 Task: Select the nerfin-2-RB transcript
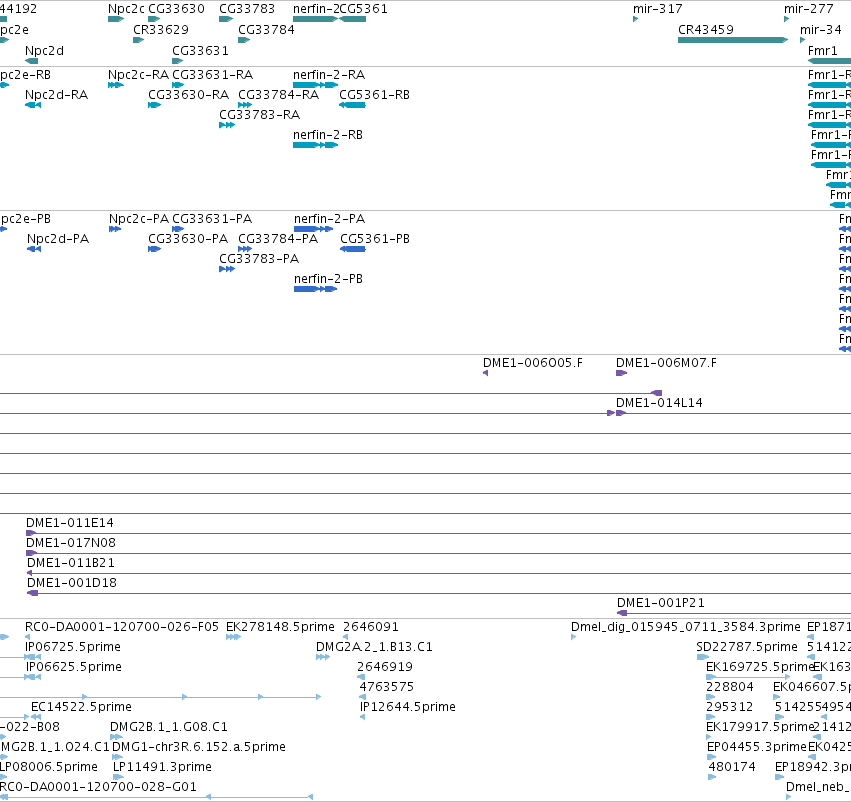point(315,145)
